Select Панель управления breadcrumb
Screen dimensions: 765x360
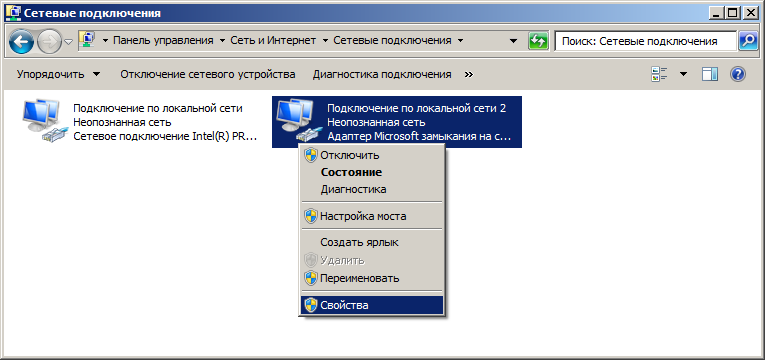click(x=163, y=40)
